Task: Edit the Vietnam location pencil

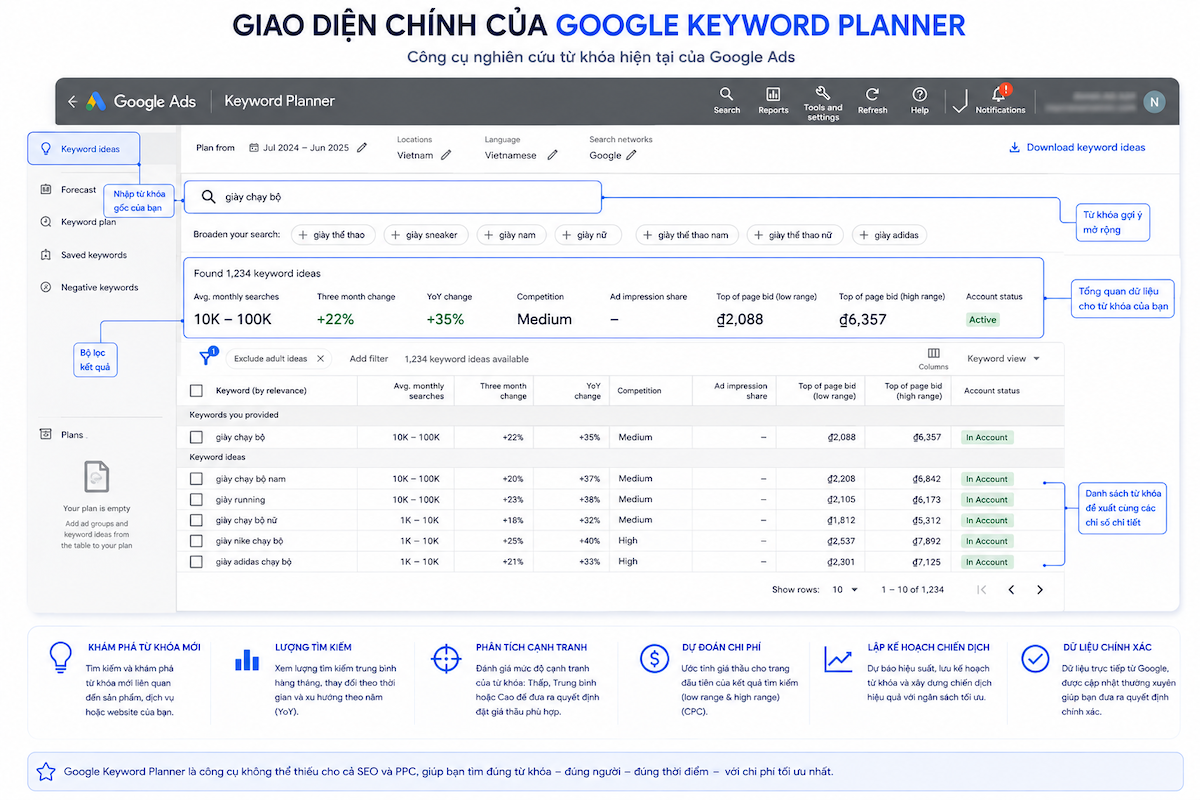Action: pos(446,155)
